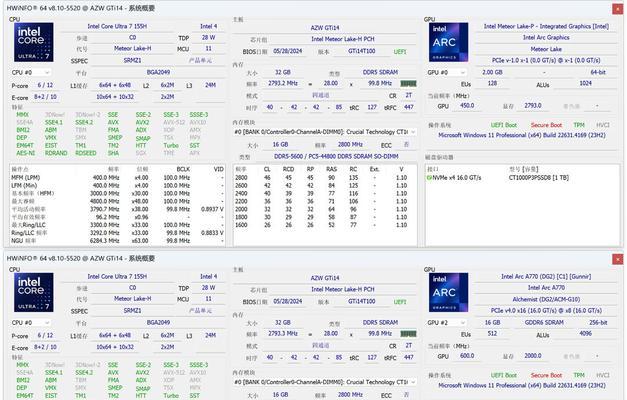Screen dimensions: 627x400
Task: Click the green memory chip icon near 2793.3 MHz
Action: coord(408,334)
